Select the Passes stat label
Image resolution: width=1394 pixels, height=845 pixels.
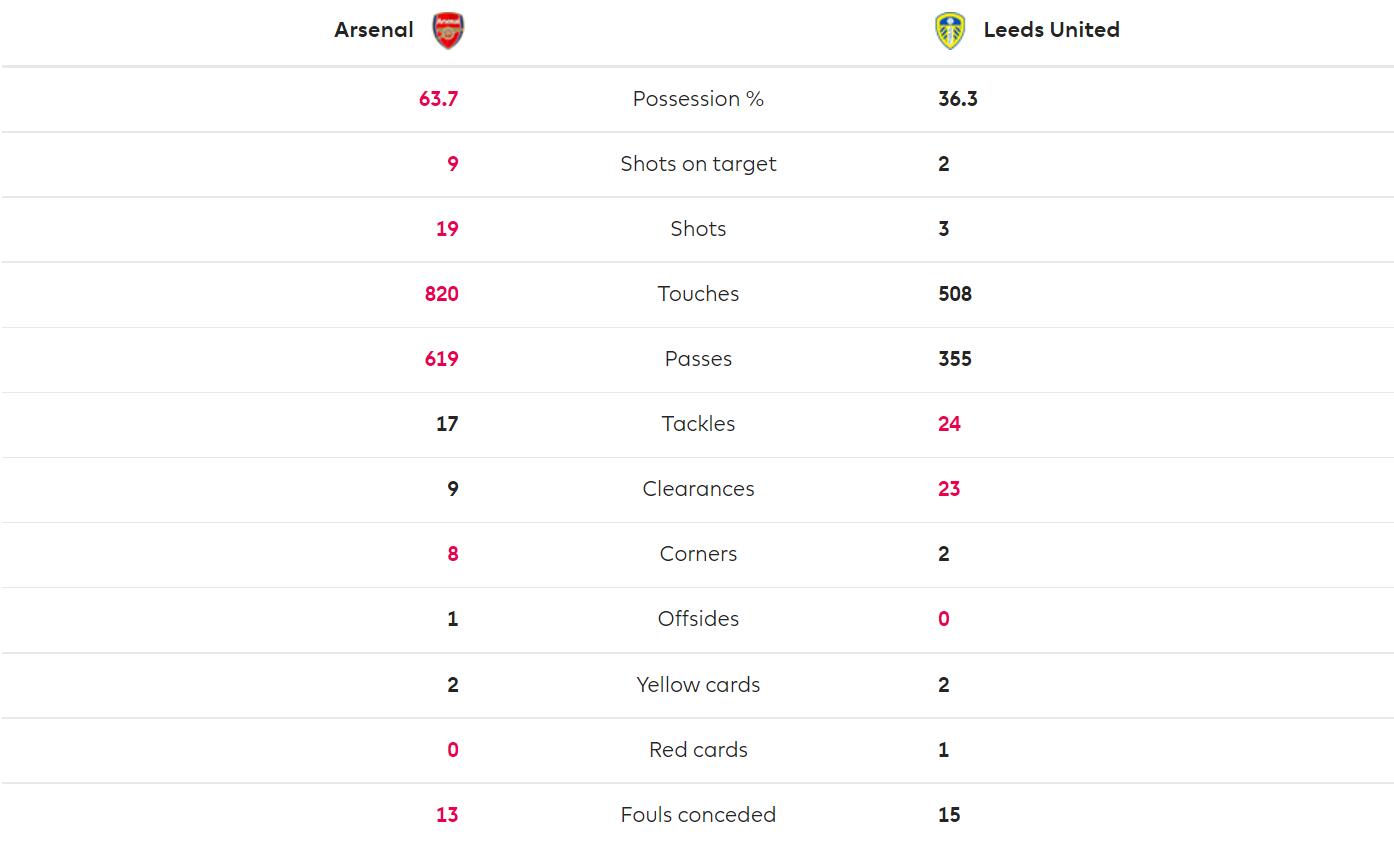(x=698, y=359)
